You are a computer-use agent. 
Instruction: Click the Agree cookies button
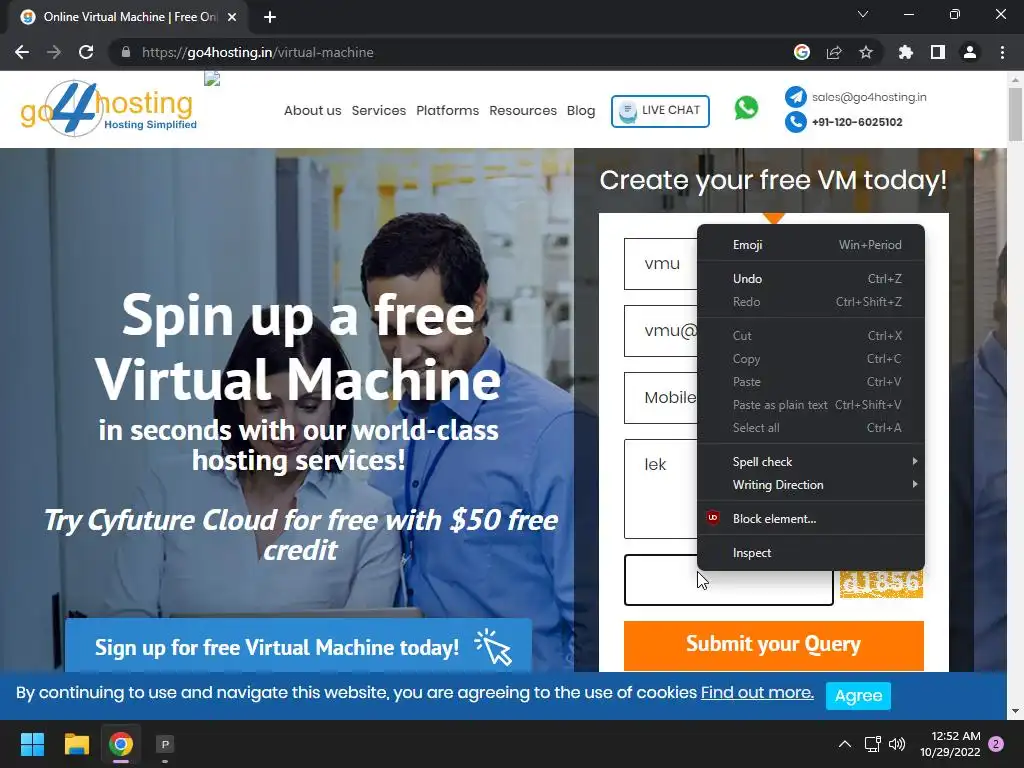(858, 696)
